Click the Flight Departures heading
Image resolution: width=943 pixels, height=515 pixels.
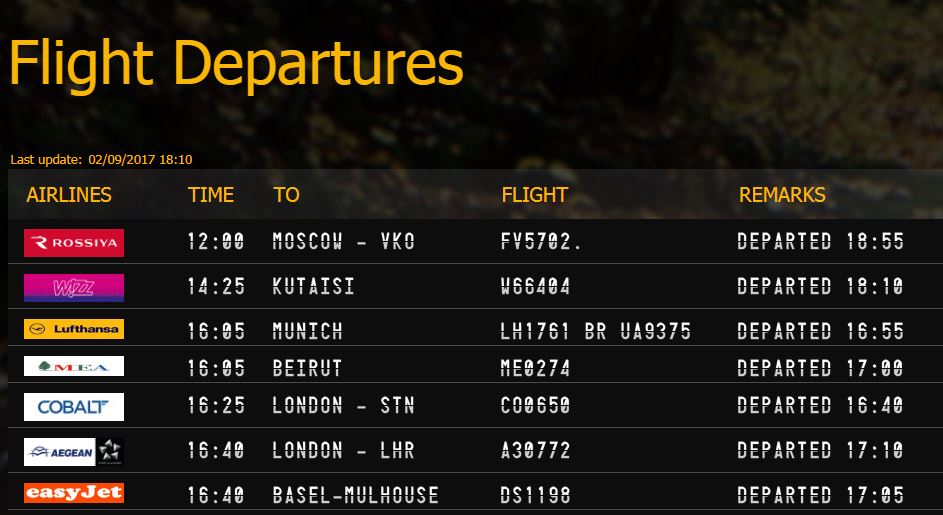point(236,63)
